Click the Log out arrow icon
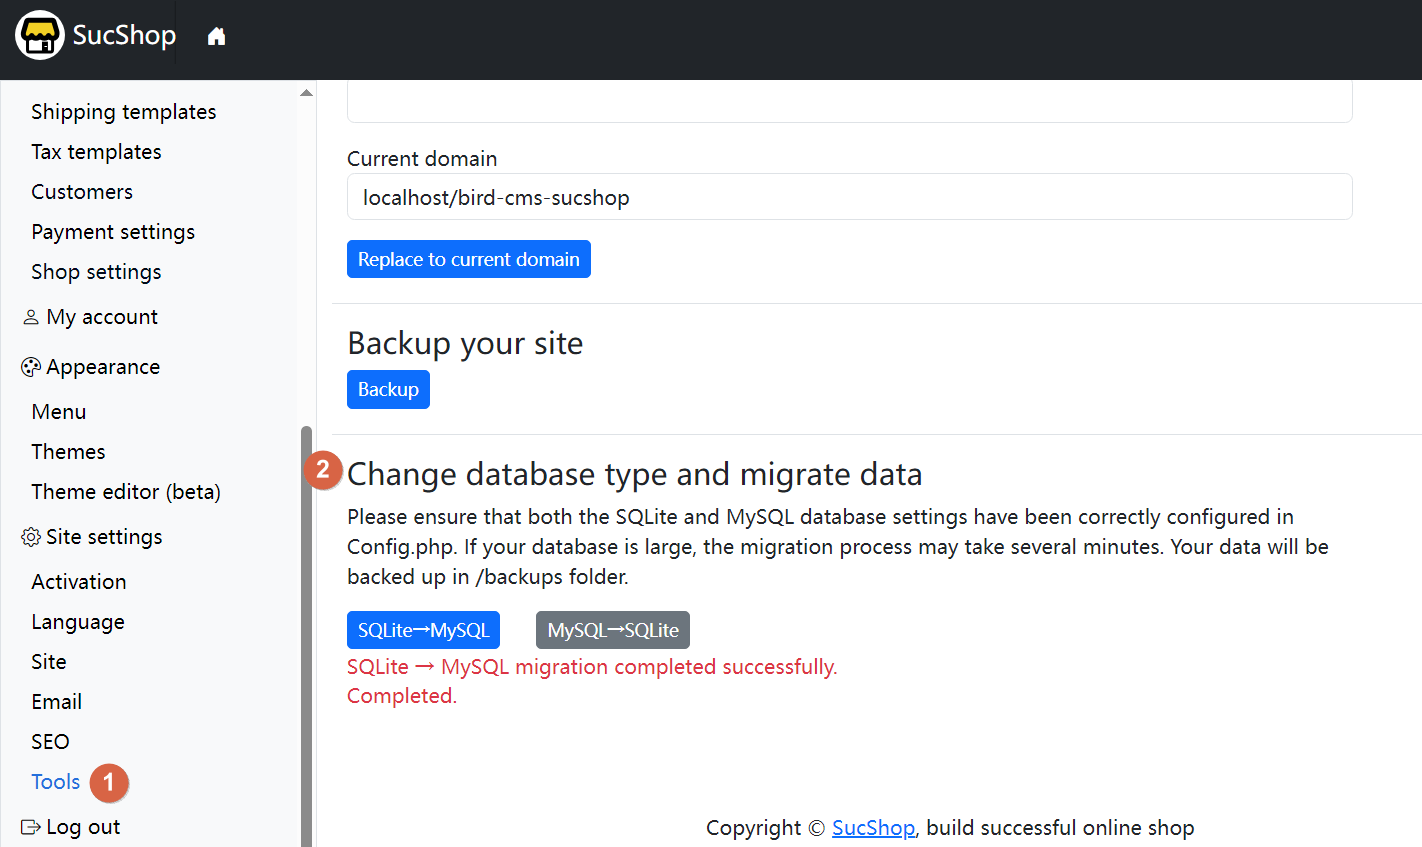1422x847 pixels. [x=31, y=827]
